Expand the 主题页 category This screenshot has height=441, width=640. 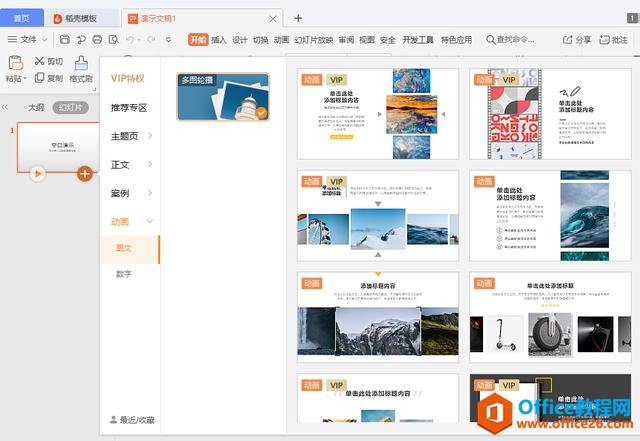point(130,136)
